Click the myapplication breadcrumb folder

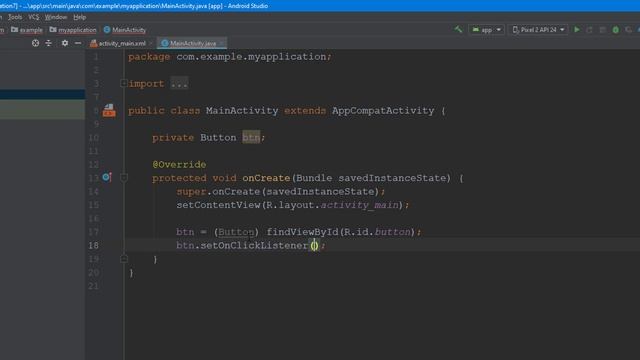73,30
